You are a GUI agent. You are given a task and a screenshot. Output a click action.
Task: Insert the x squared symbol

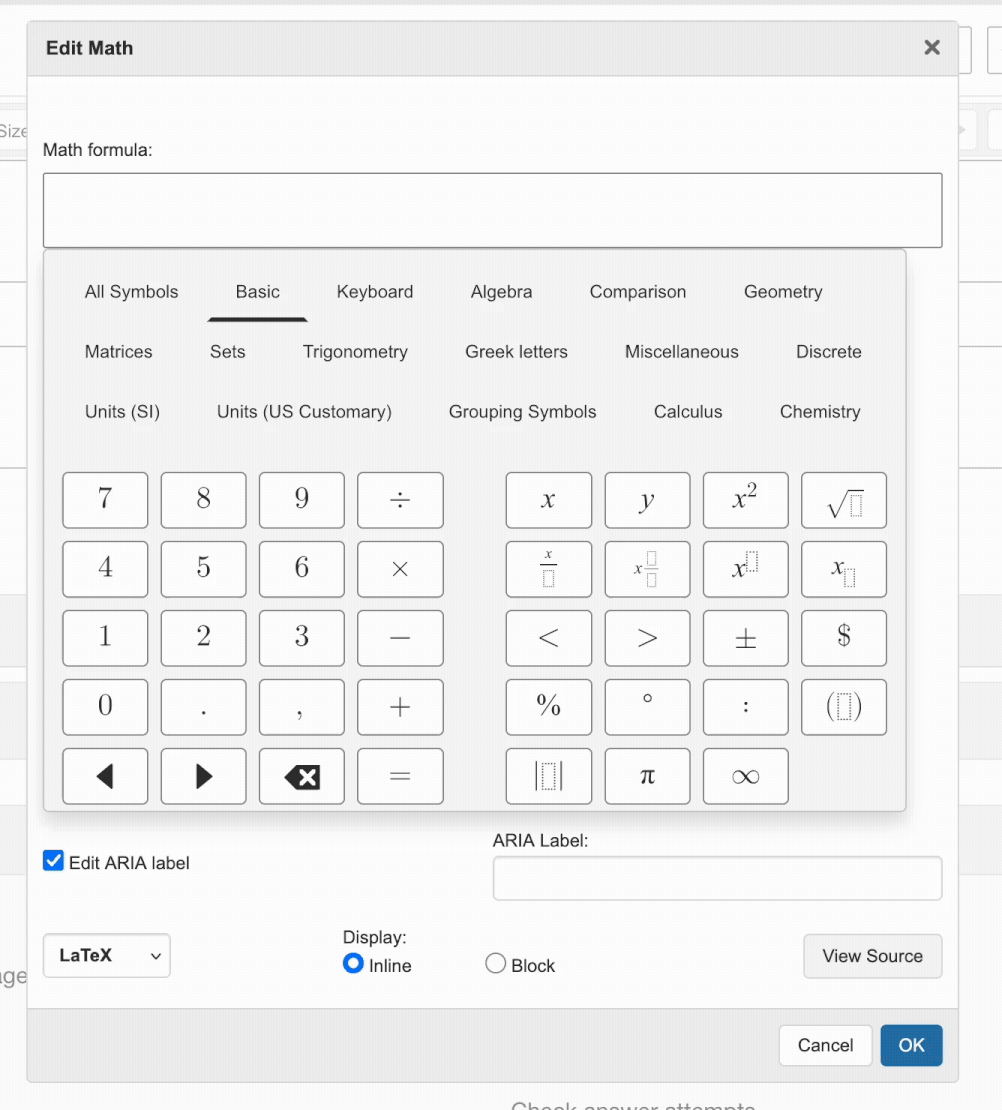coord(745,500)
